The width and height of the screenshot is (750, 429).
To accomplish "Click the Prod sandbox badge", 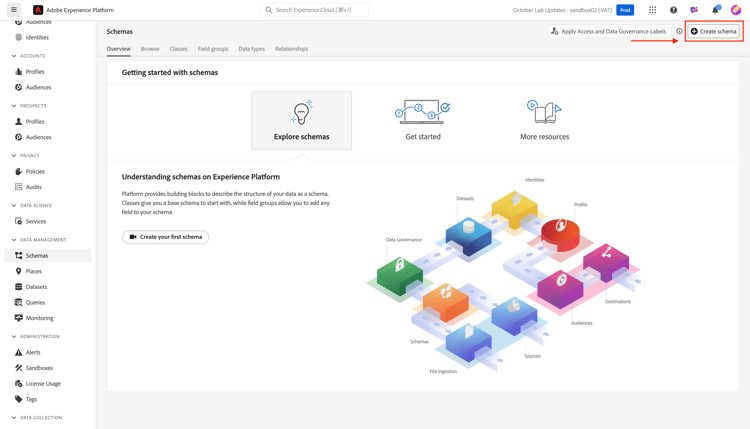I will [x=625, y=10].
